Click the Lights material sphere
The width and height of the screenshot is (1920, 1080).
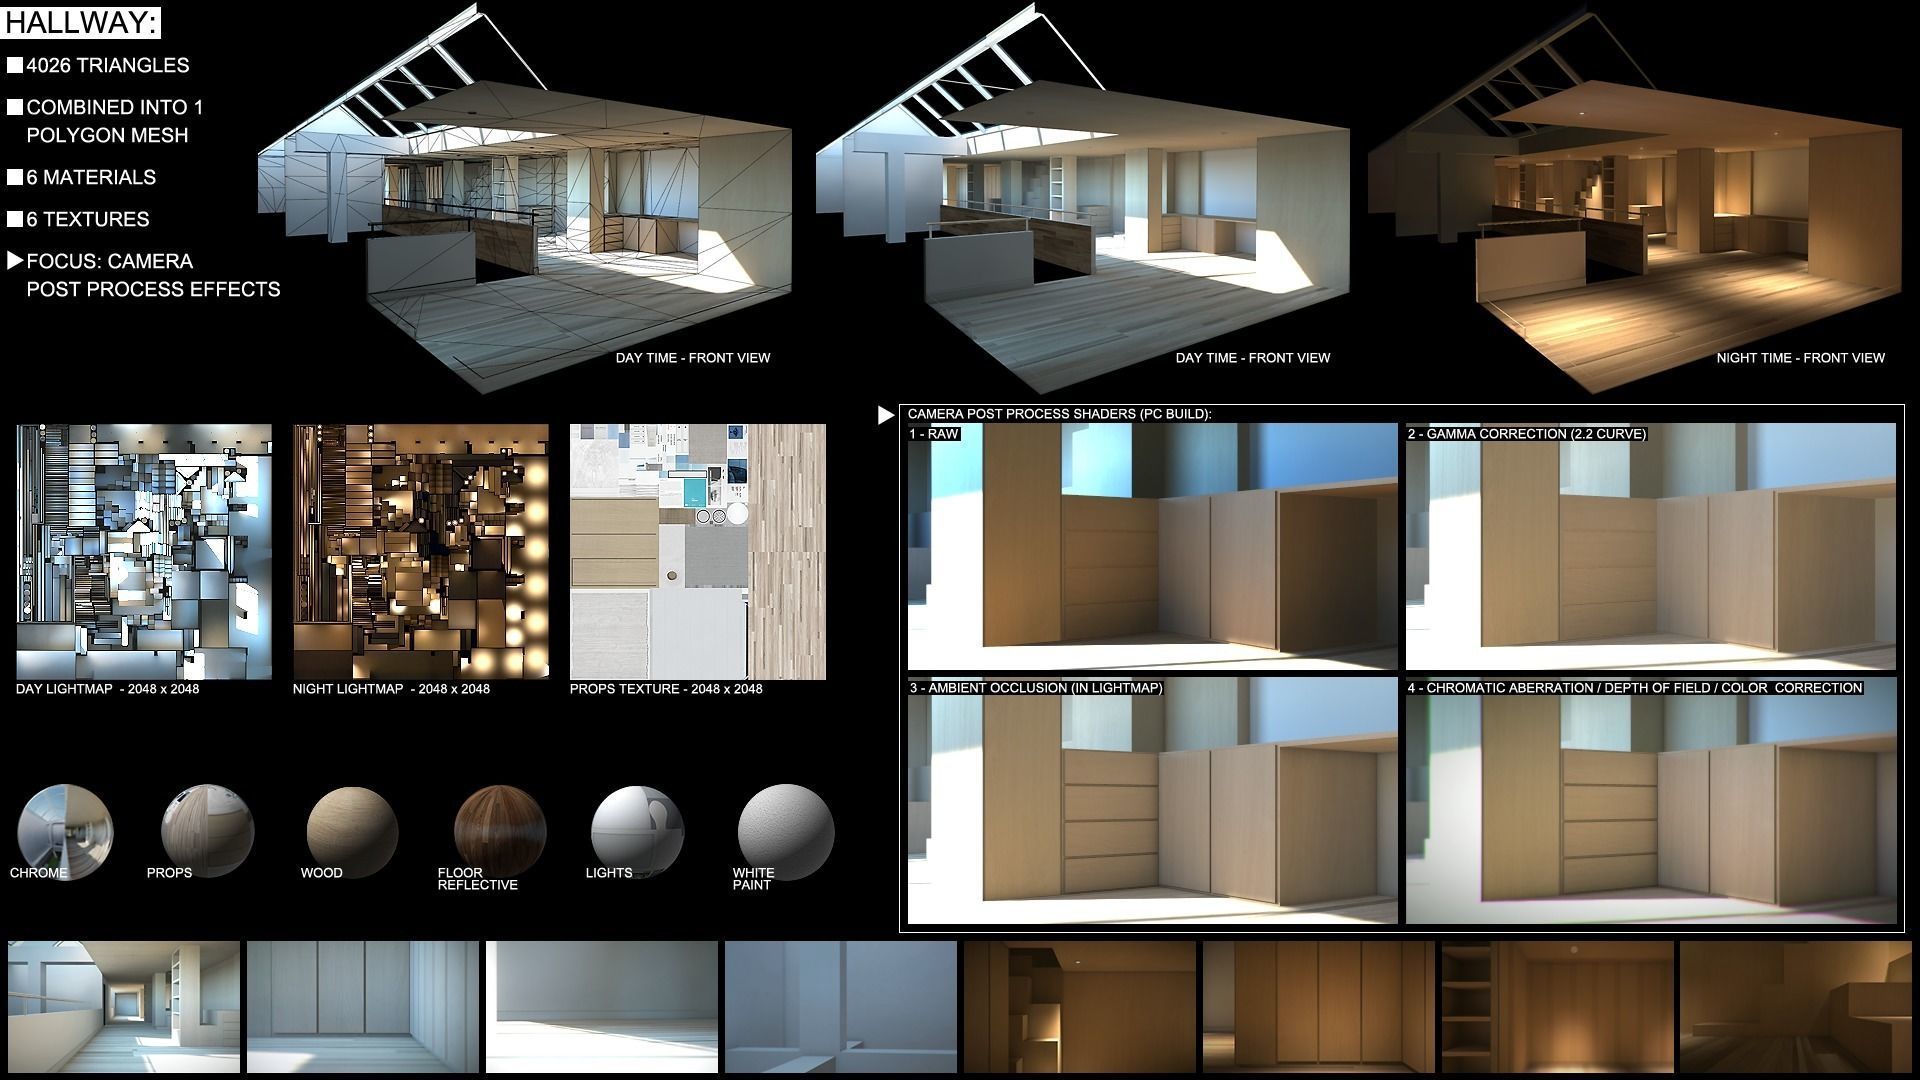(637, 830)
